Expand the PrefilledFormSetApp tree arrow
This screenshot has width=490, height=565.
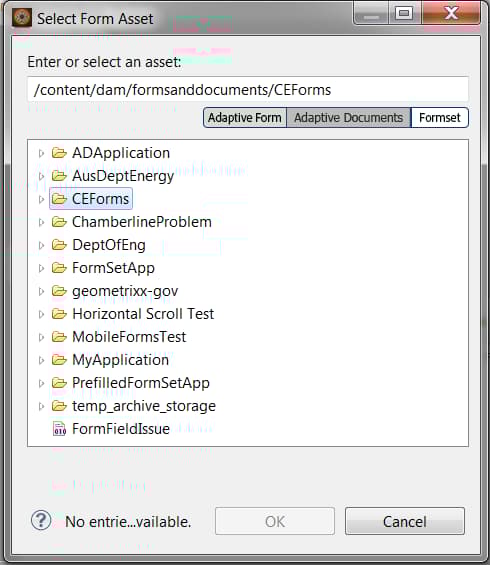pos(41,383)
